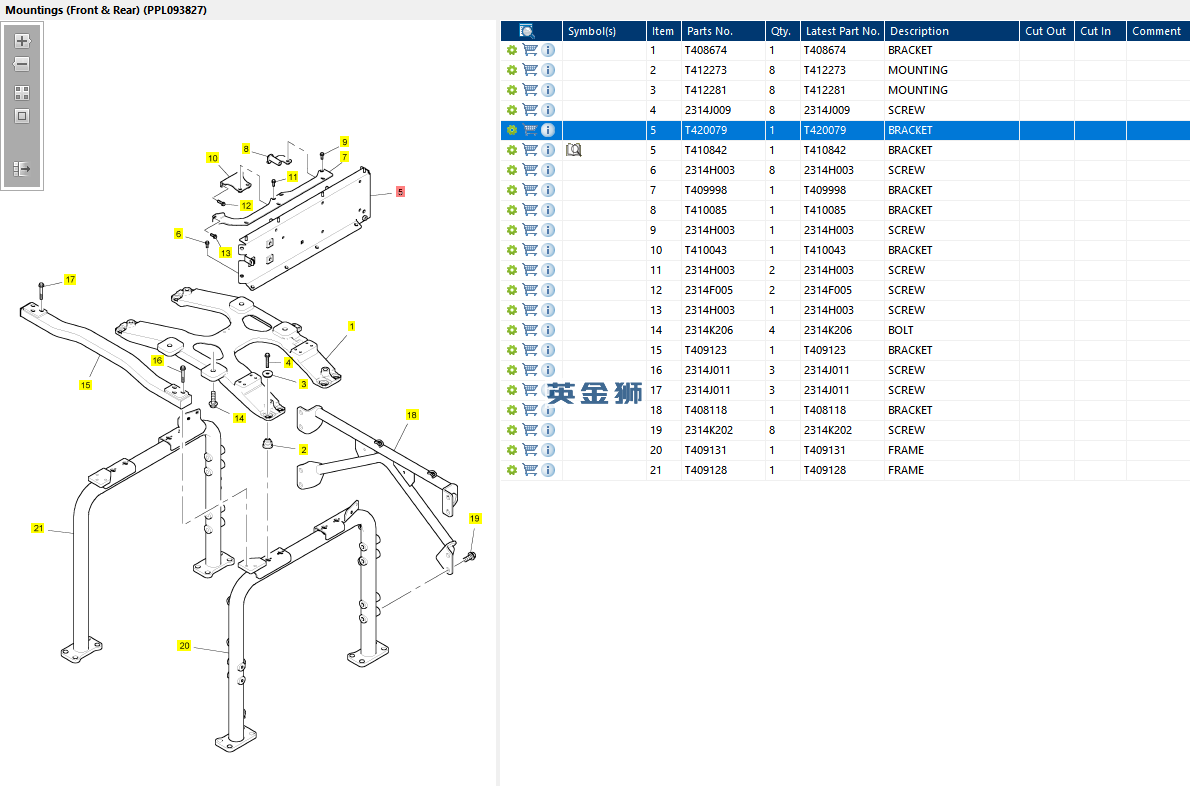The image size is (1190, 786).
Task: Click the cart icon for FRAME T409128
Action: click(530, 470)
